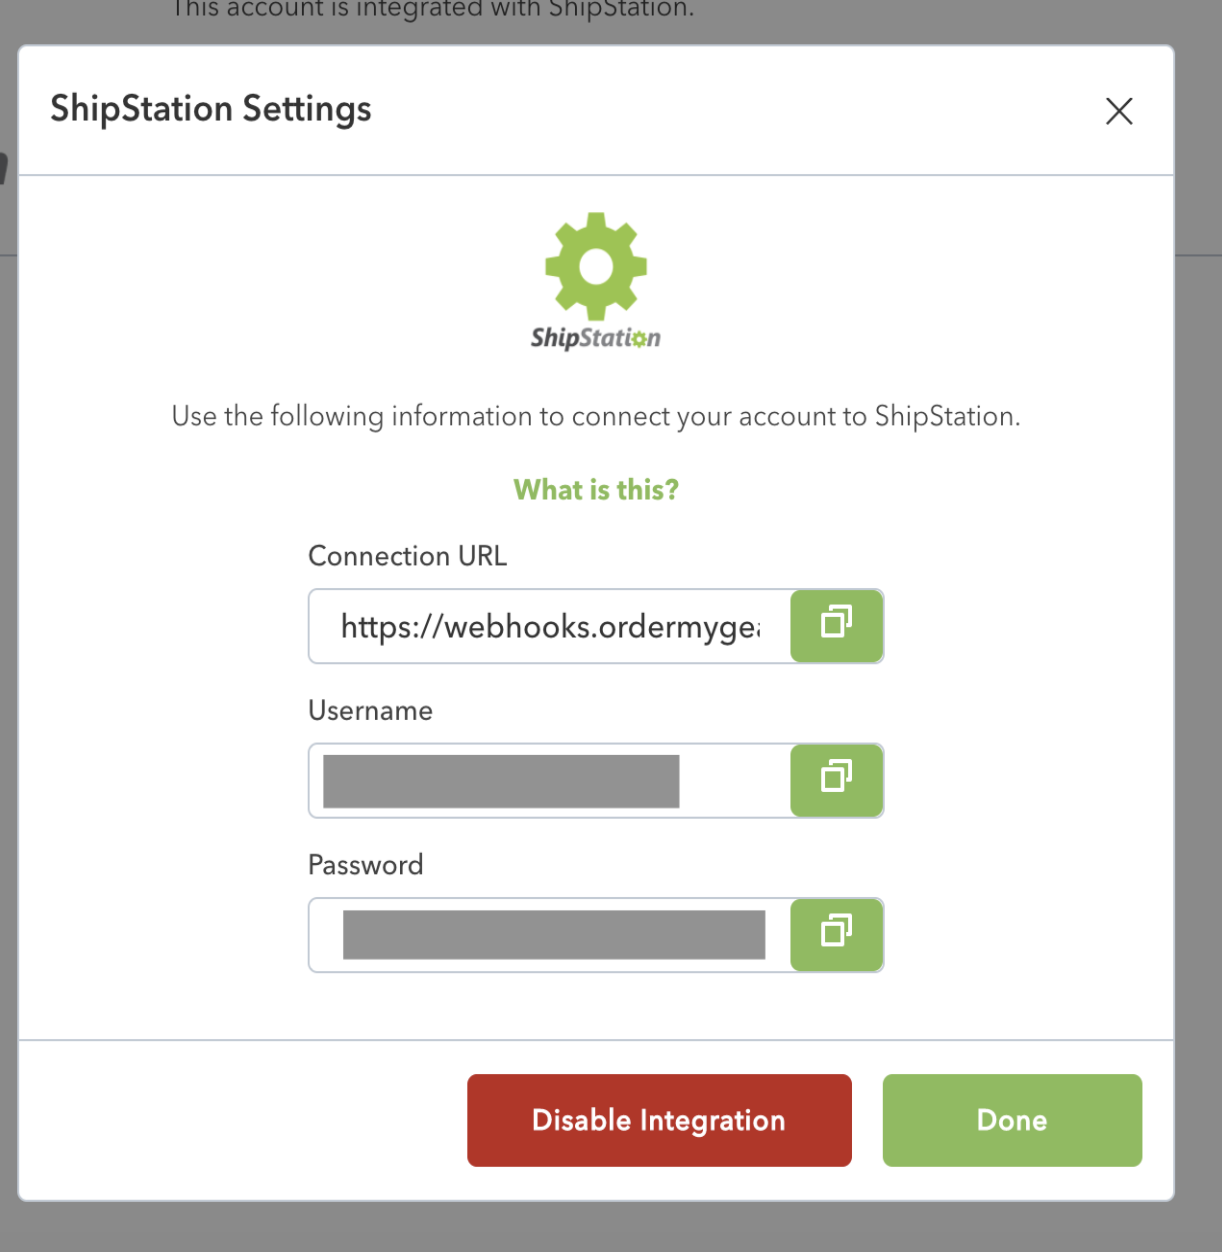Click the green ShipStation gear logo
This screenshot has width=1222, height=1252.
tap(596, 266)
